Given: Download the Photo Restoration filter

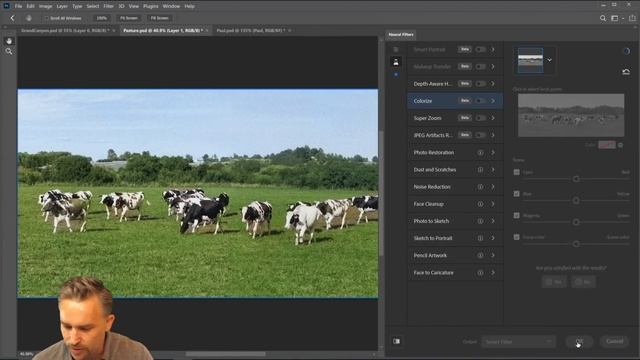Looking at the screenshot, I should pos(480,153).
